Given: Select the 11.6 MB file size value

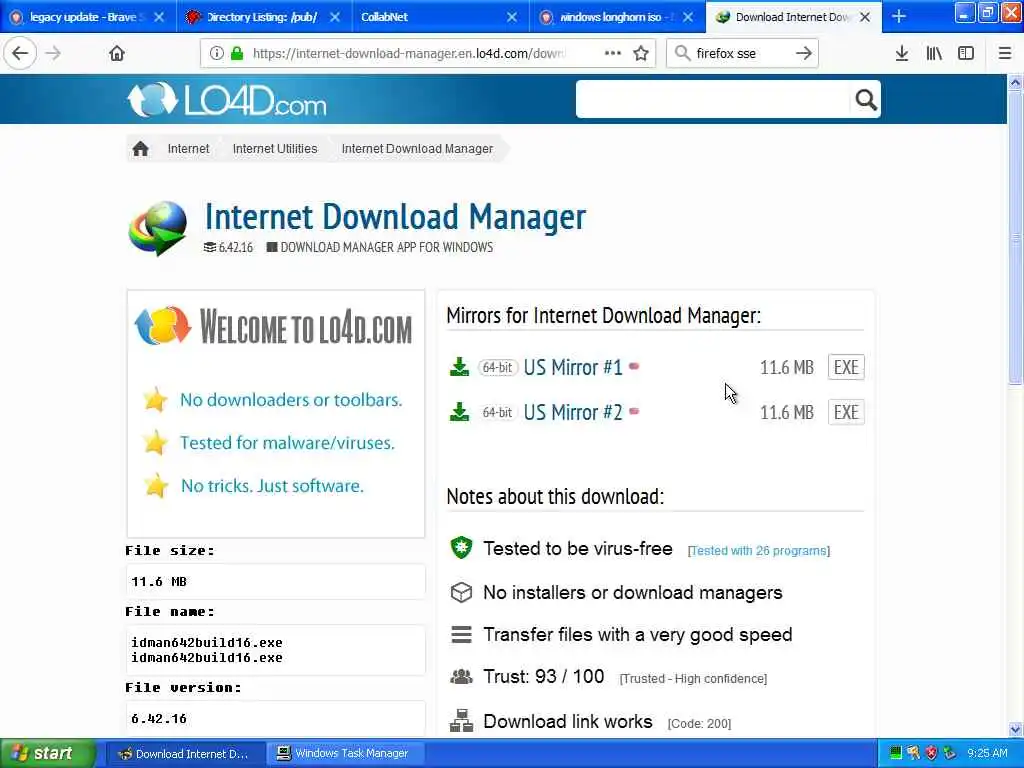Looking at the screenshot, I should click(159, 581).
